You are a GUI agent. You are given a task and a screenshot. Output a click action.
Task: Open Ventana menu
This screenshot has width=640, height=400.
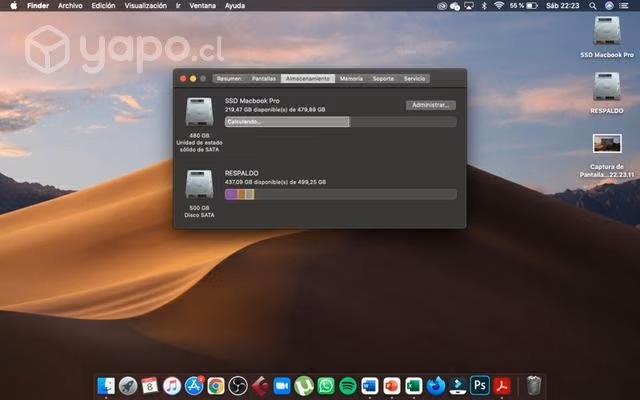tap(202, 6)
